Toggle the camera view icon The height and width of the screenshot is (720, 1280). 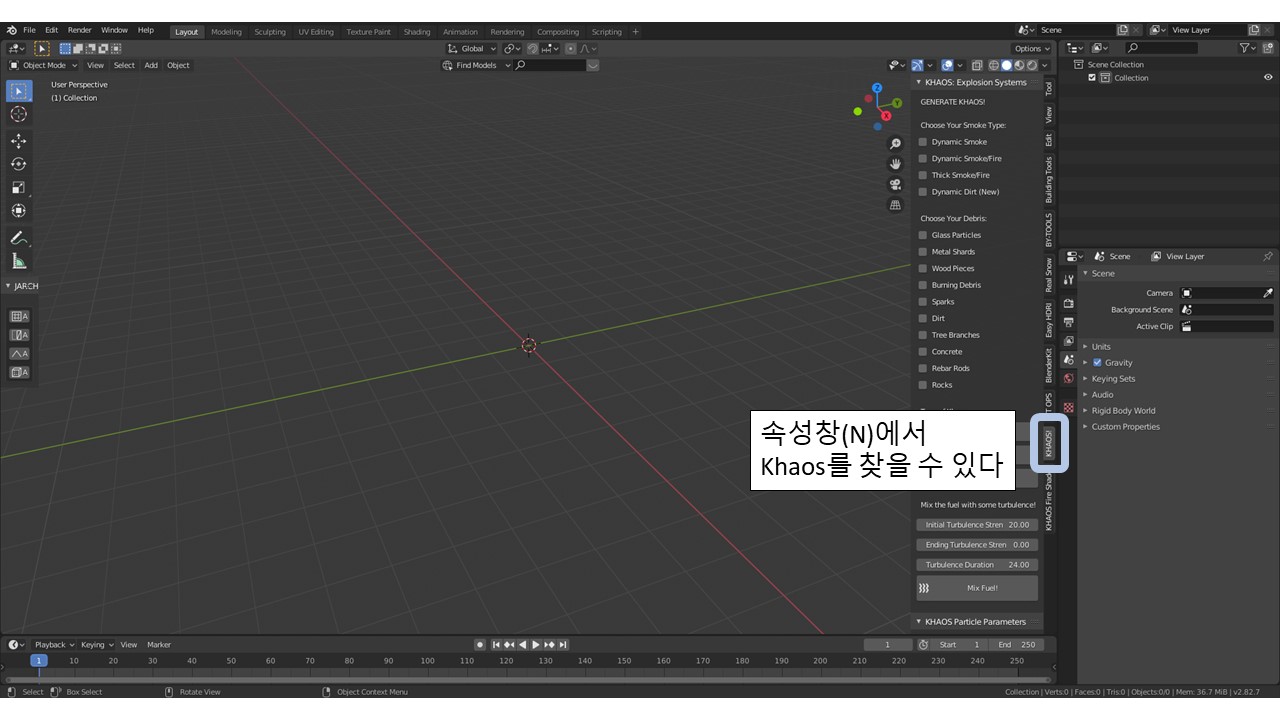point(895,184)
